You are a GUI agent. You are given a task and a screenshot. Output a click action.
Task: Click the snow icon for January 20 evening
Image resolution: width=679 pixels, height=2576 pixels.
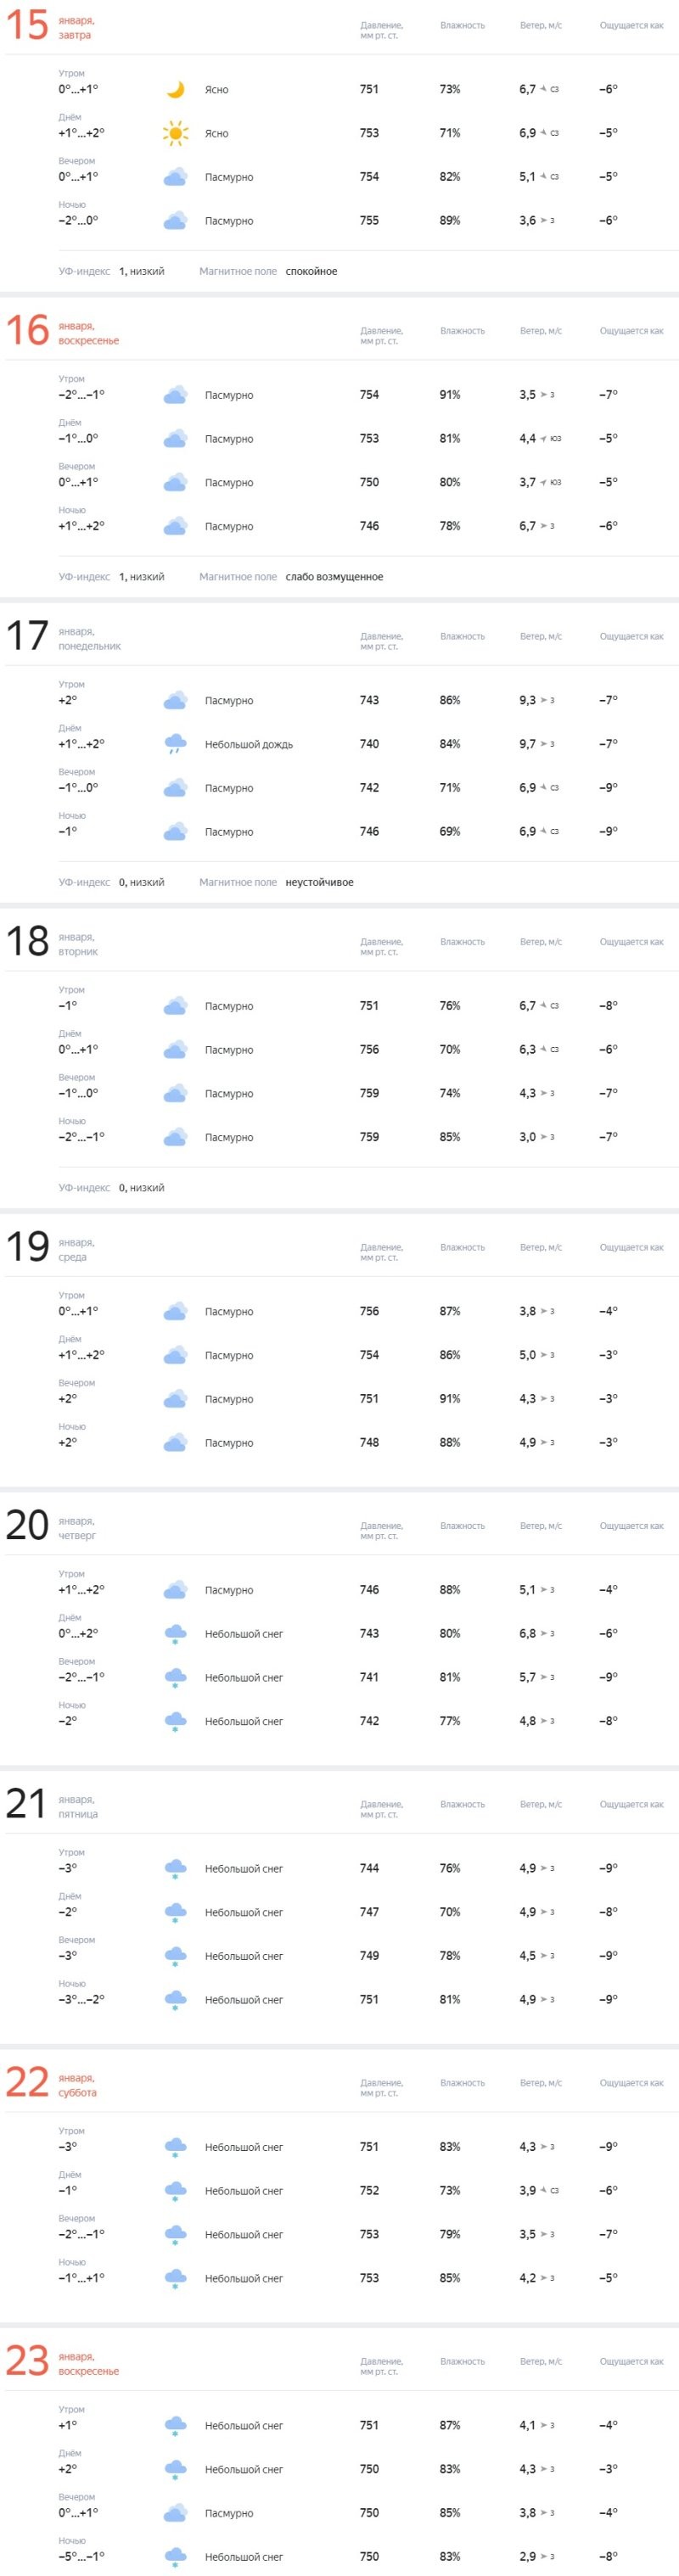[175, 1677]
